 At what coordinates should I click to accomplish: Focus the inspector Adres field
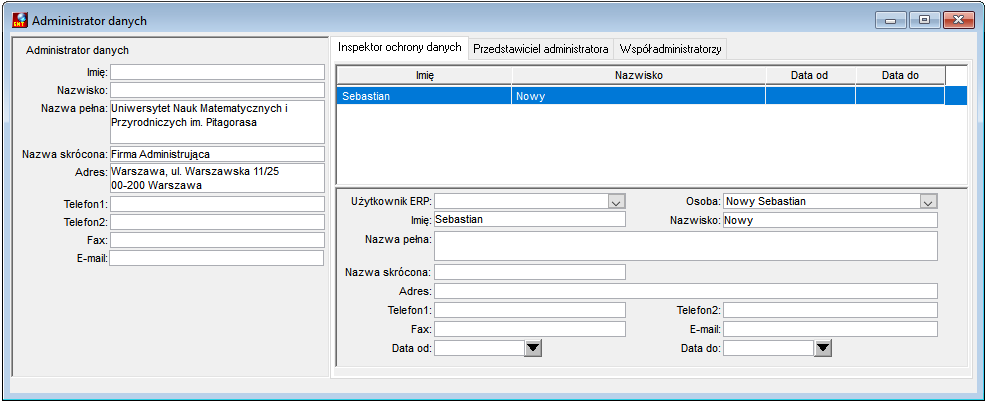[x=686, y=291]
